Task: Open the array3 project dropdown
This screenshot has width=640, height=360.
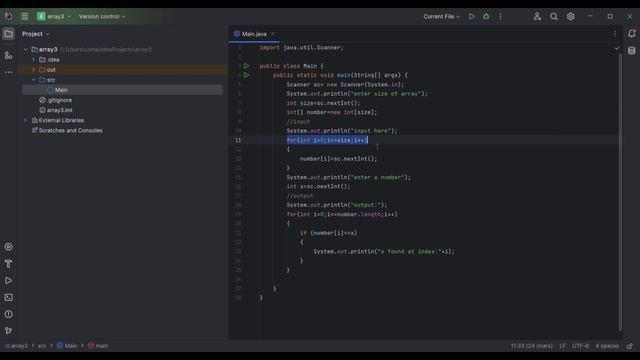Action: point(54,16)
